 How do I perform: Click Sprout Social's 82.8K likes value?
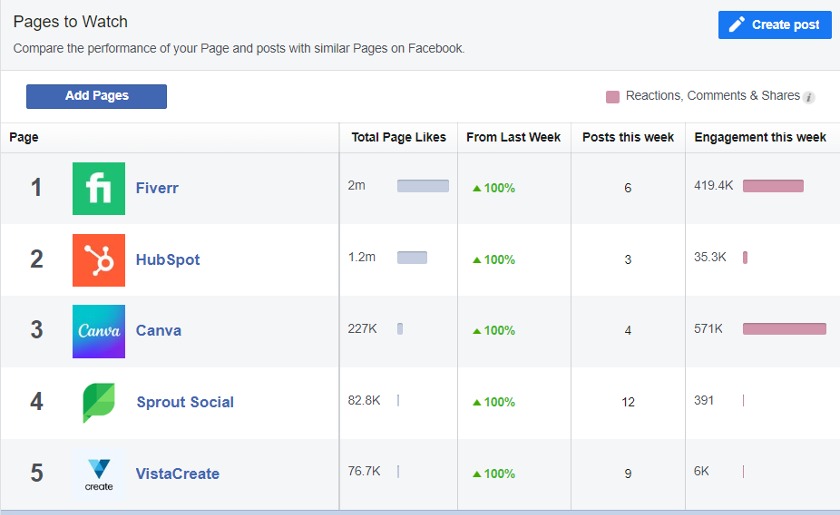coord(364,400)
